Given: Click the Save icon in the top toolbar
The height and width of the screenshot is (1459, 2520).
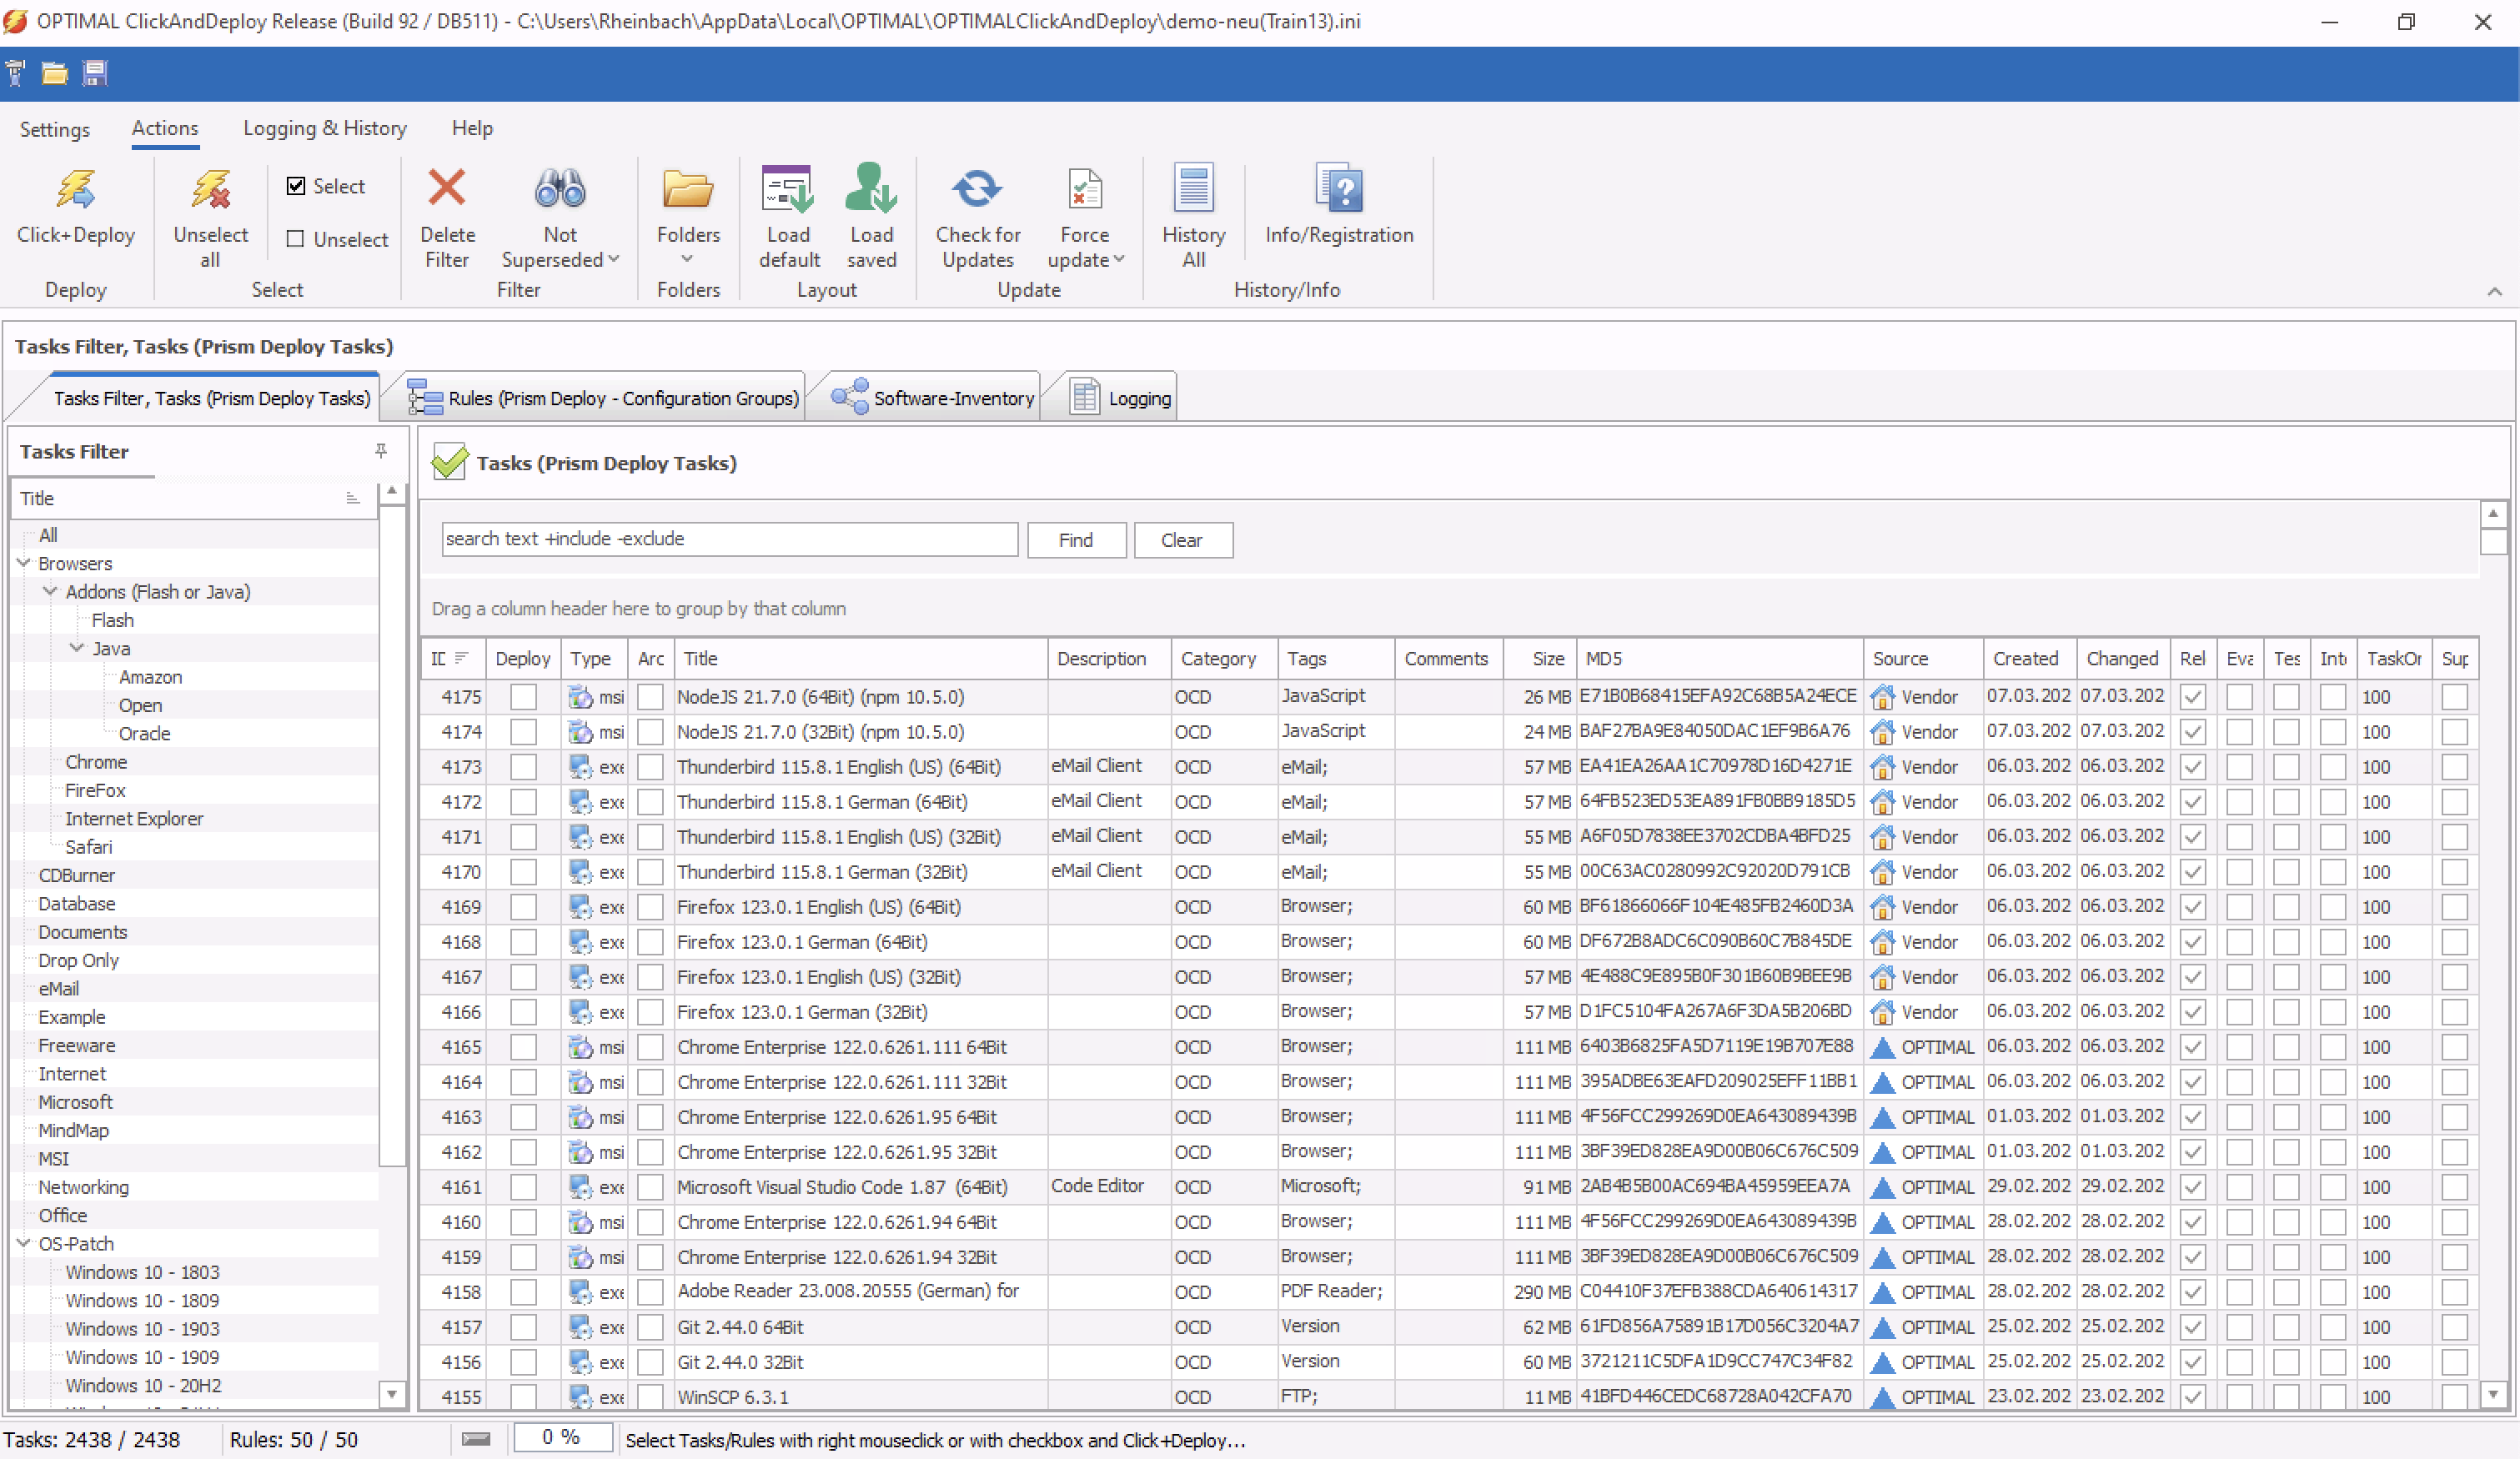Looking at the screenshot, I should 94,72.
